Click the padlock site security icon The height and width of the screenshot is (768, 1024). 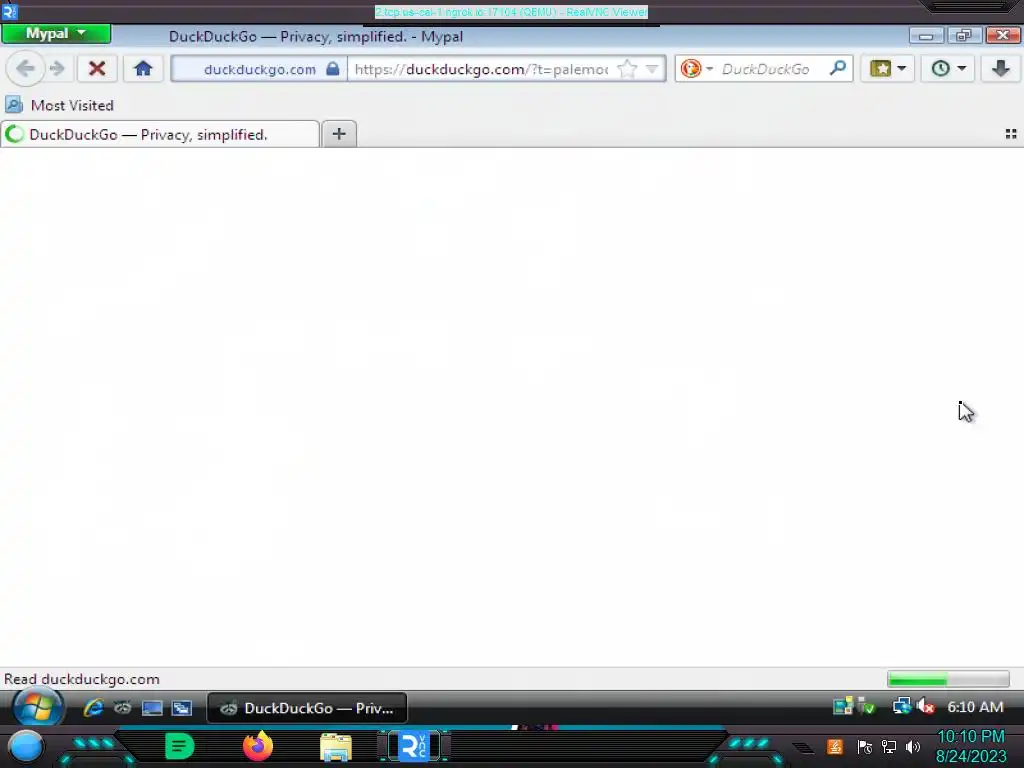[332, 69]
